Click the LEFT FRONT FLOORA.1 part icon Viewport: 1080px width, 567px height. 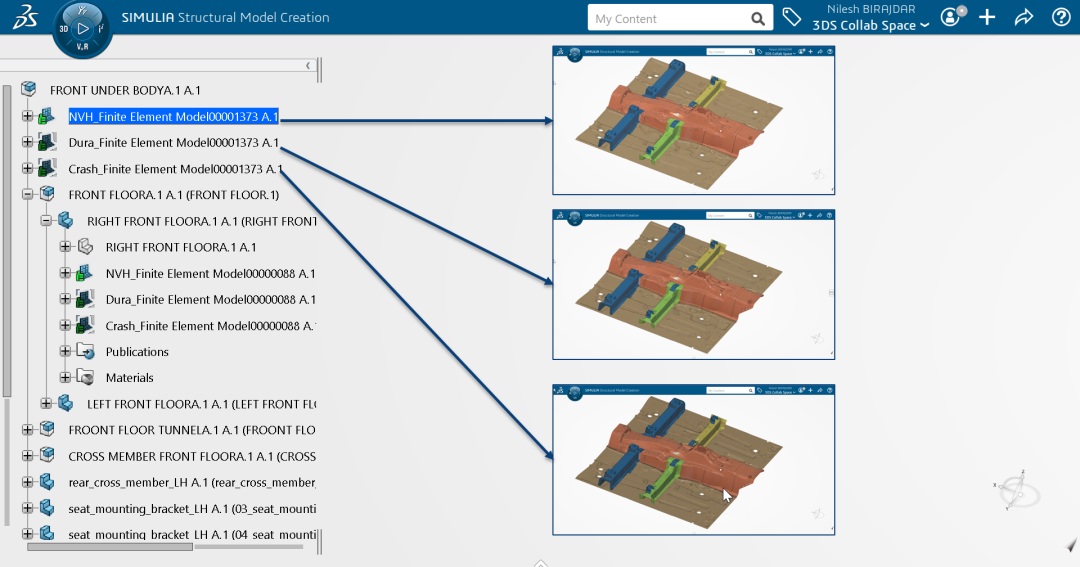pos(65,403)
